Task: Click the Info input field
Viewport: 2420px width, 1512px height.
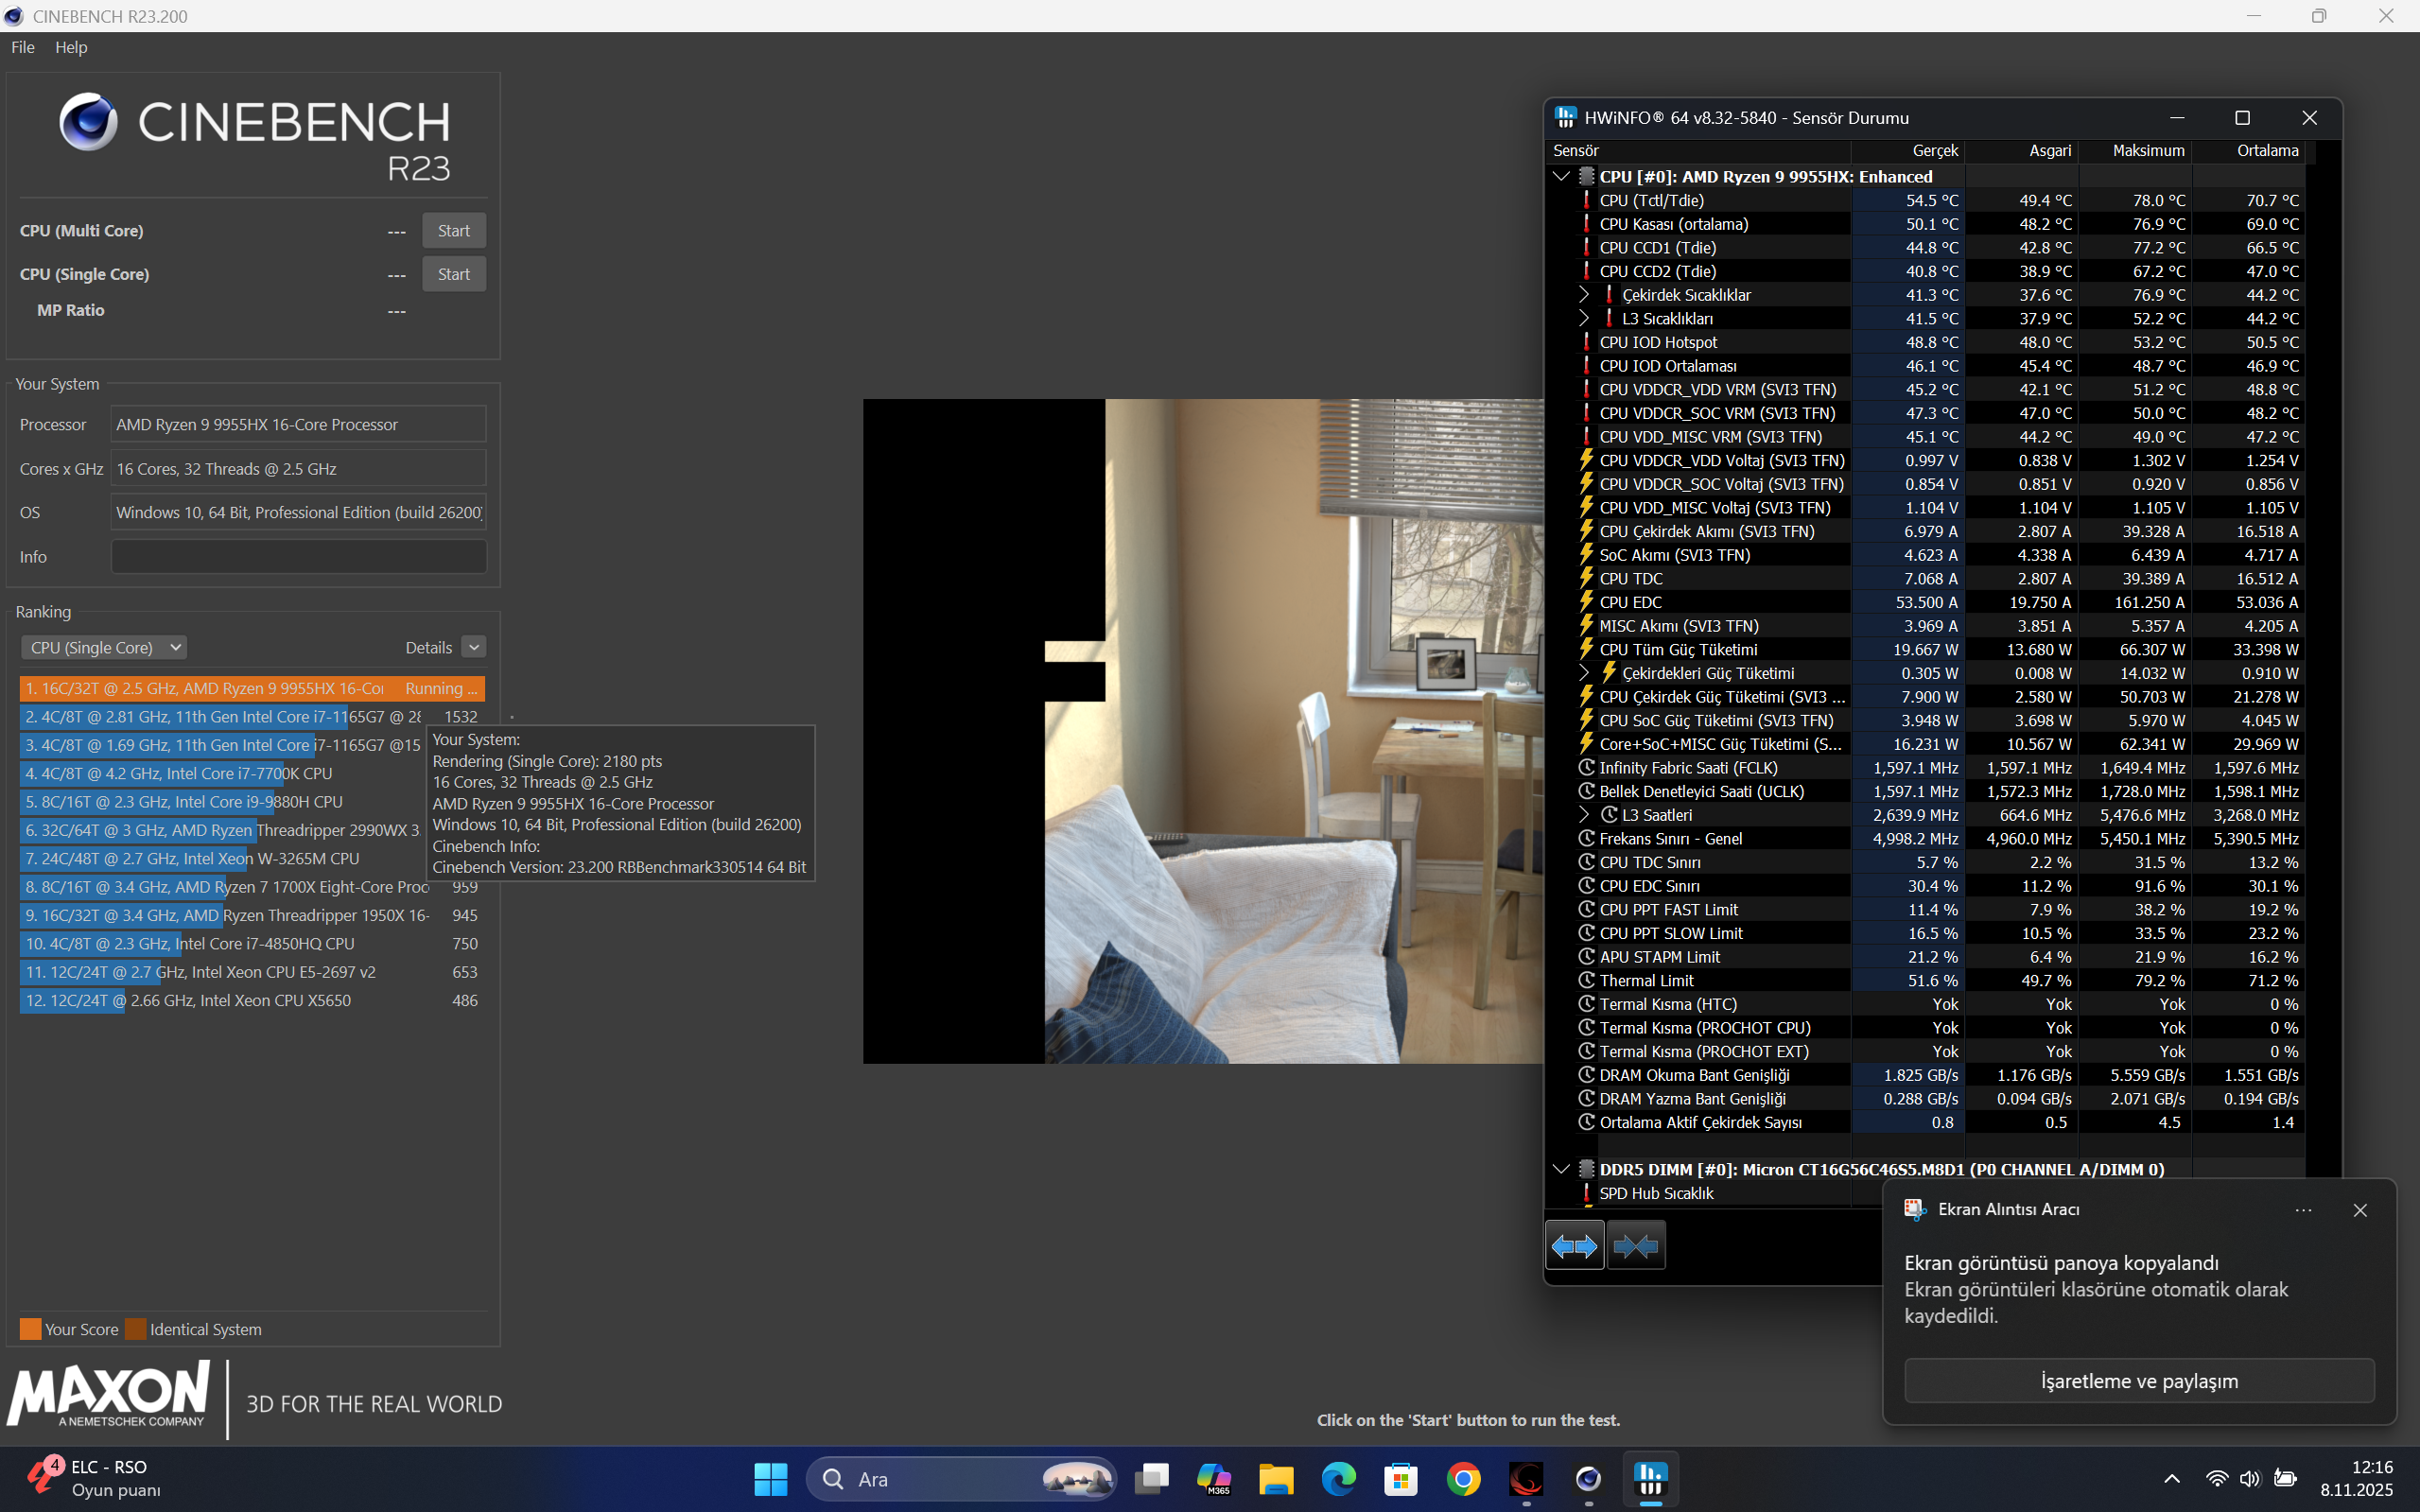Action: pyautogui.click(x=299, y=556)
